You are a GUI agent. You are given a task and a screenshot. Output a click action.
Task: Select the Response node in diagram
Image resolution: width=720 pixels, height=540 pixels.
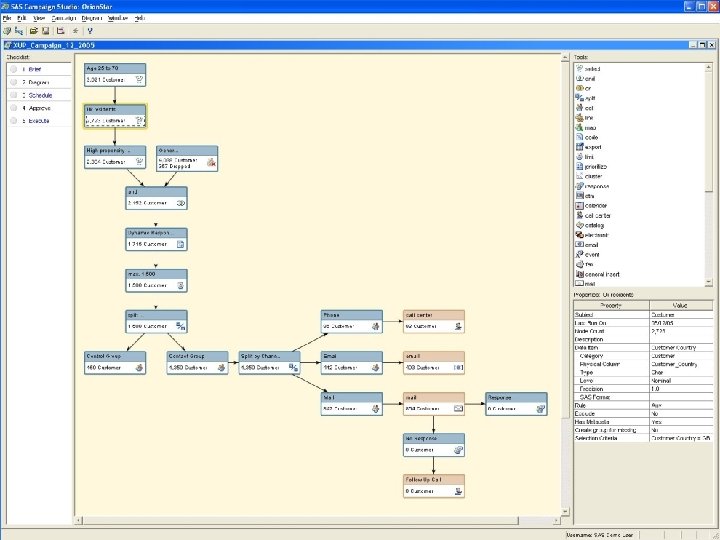pos(516,404)
